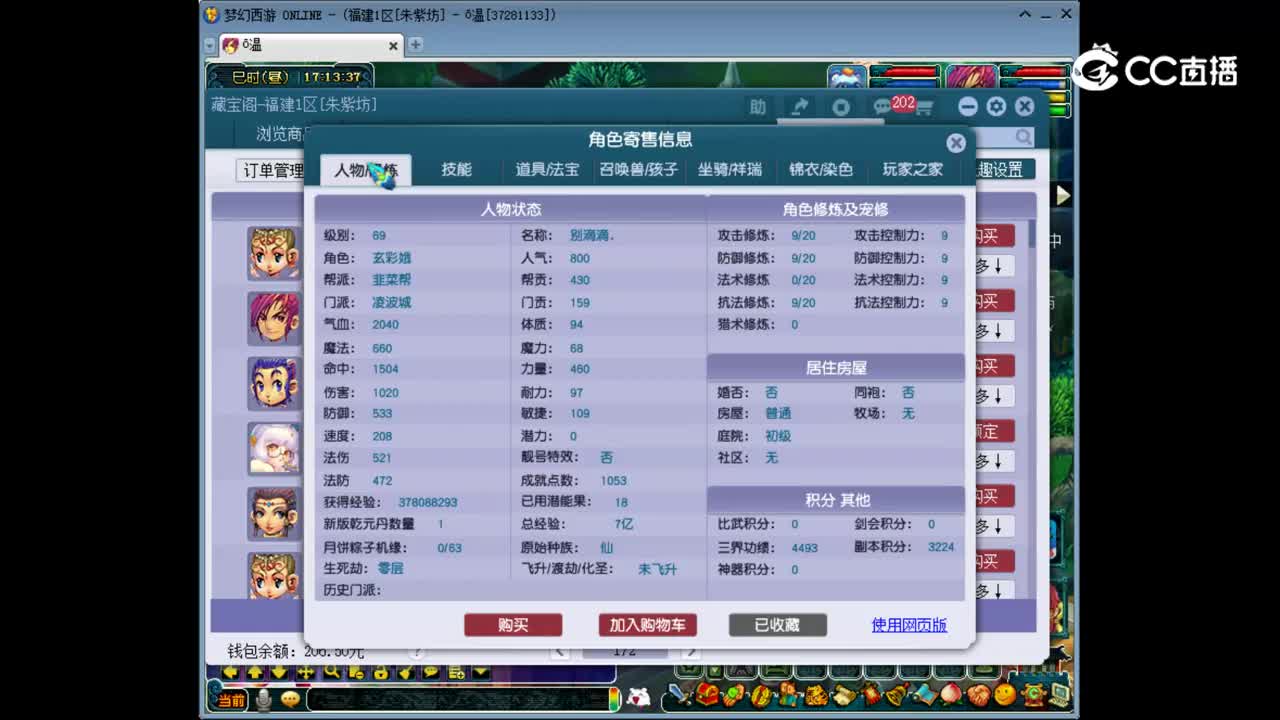This screenshot has height=720, width=1280.
Task: Open the 订单管理 tab behind the dialog
Action: [272, 171]
